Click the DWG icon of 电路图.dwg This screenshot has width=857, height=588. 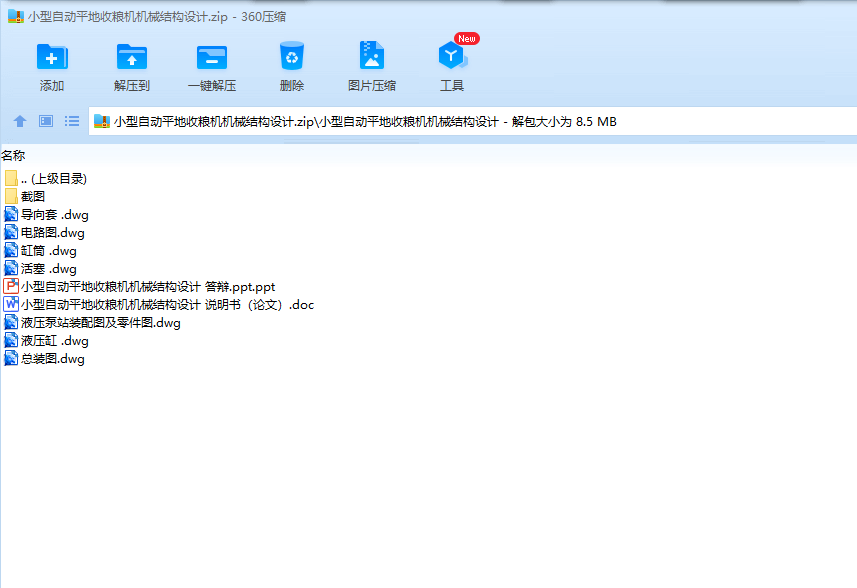(x=11, y=232)
